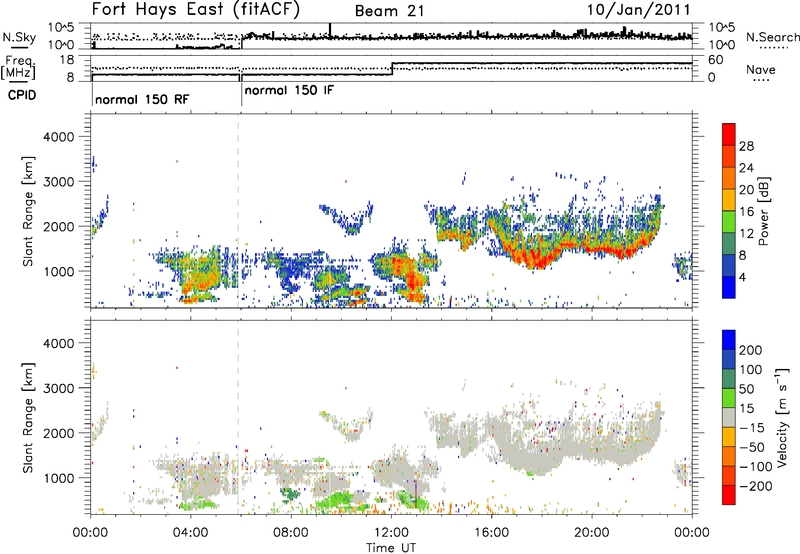
Task: Click the "04:00" time tick label
Action: coord(190,533)
